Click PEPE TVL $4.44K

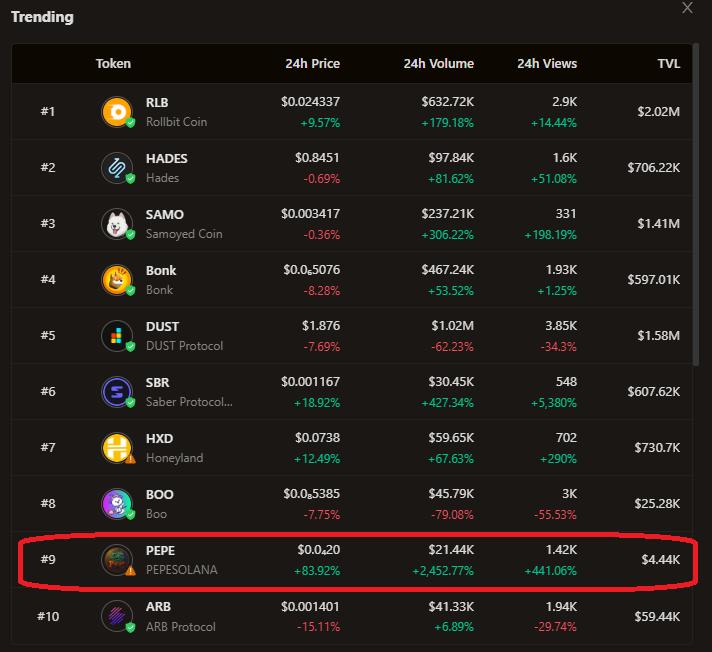click(661, 559)
